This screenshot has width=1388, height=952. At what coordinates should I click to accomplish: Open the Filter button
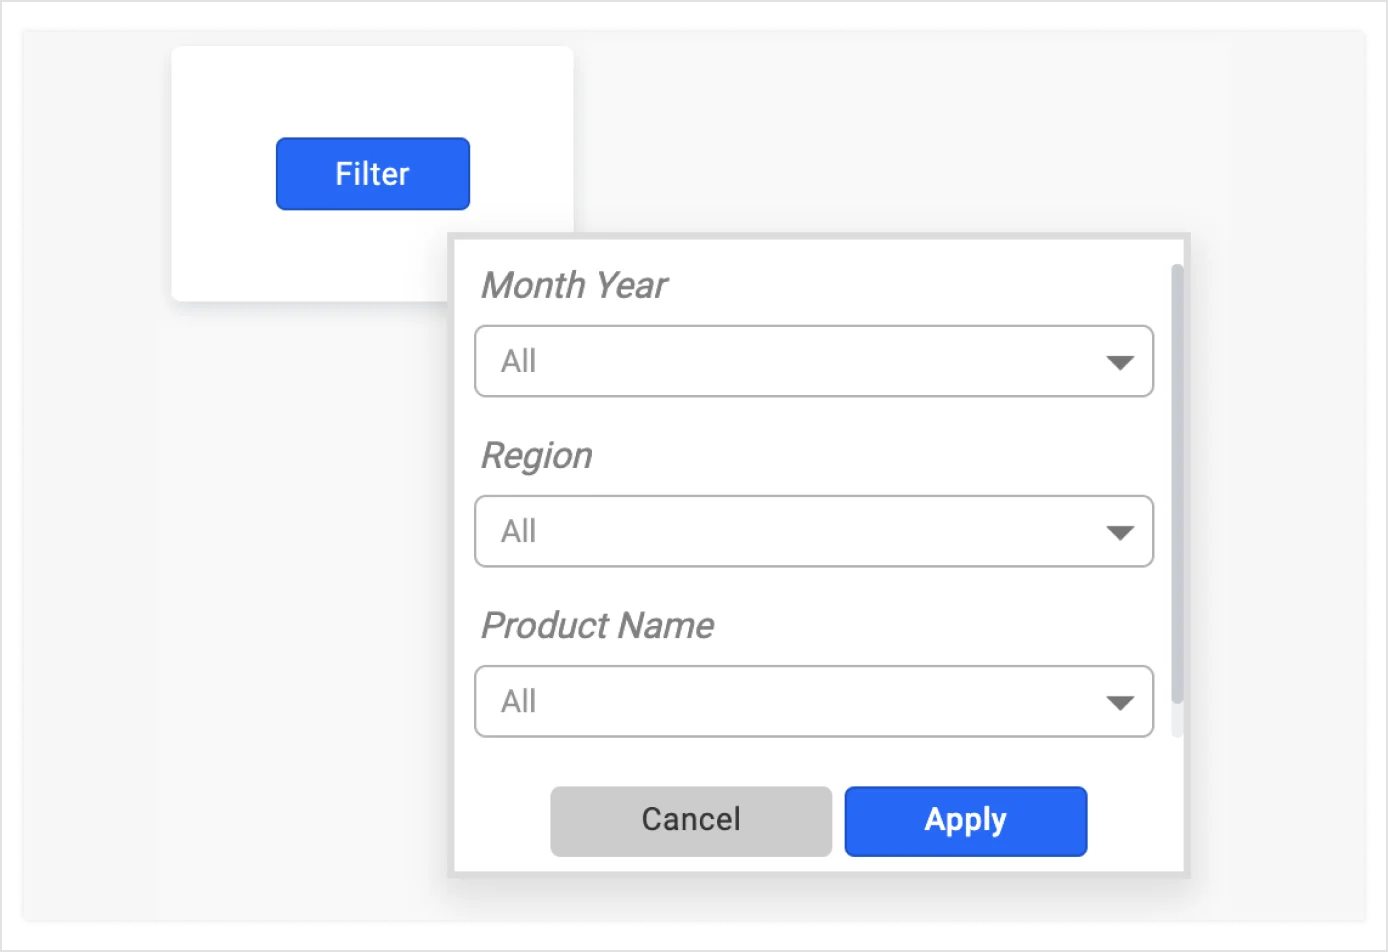point(372,173)
